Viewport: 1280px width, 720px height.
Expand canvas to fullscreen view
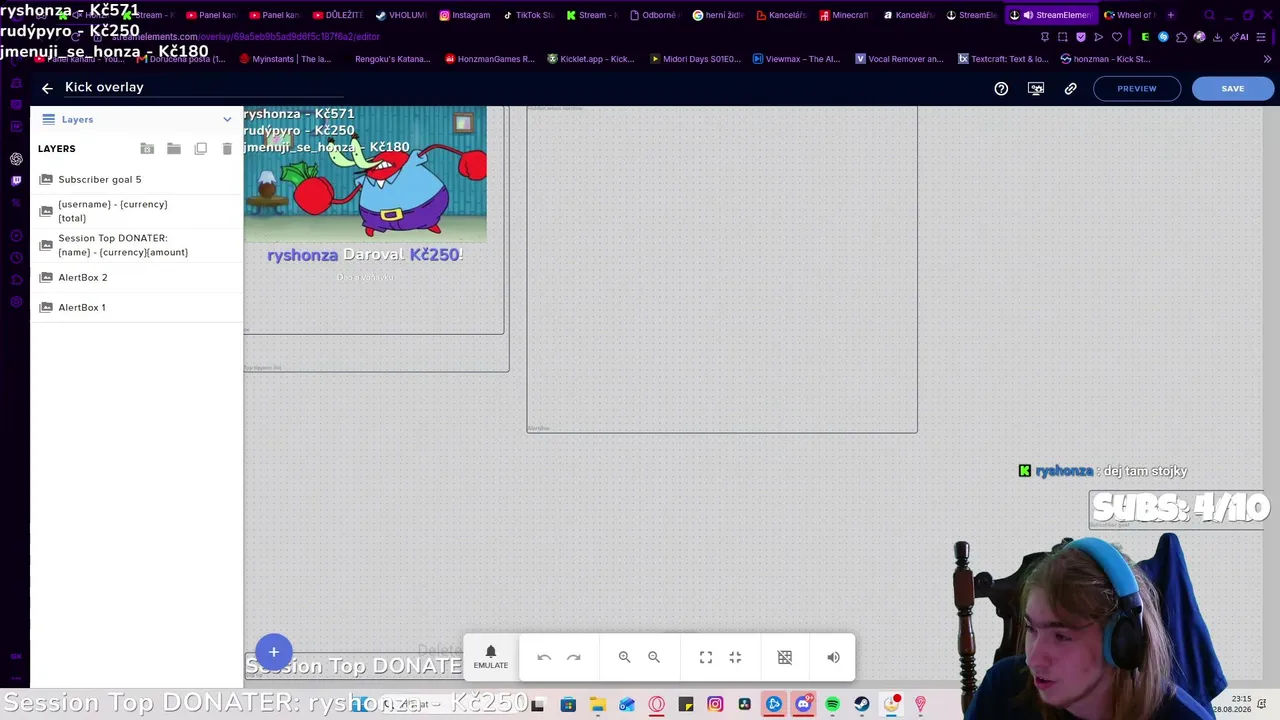click(x=706, y=657)
